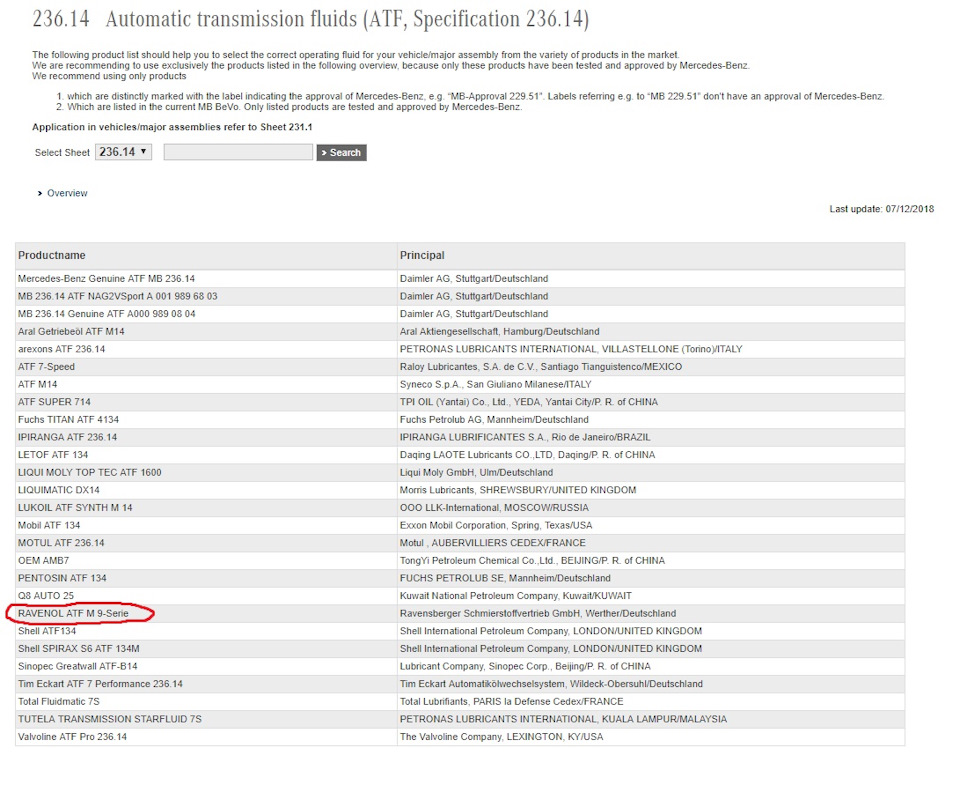Open the Select Sheet 236.14 dropdown
This screenshot has height=785, width=960.
coord(124,152)
